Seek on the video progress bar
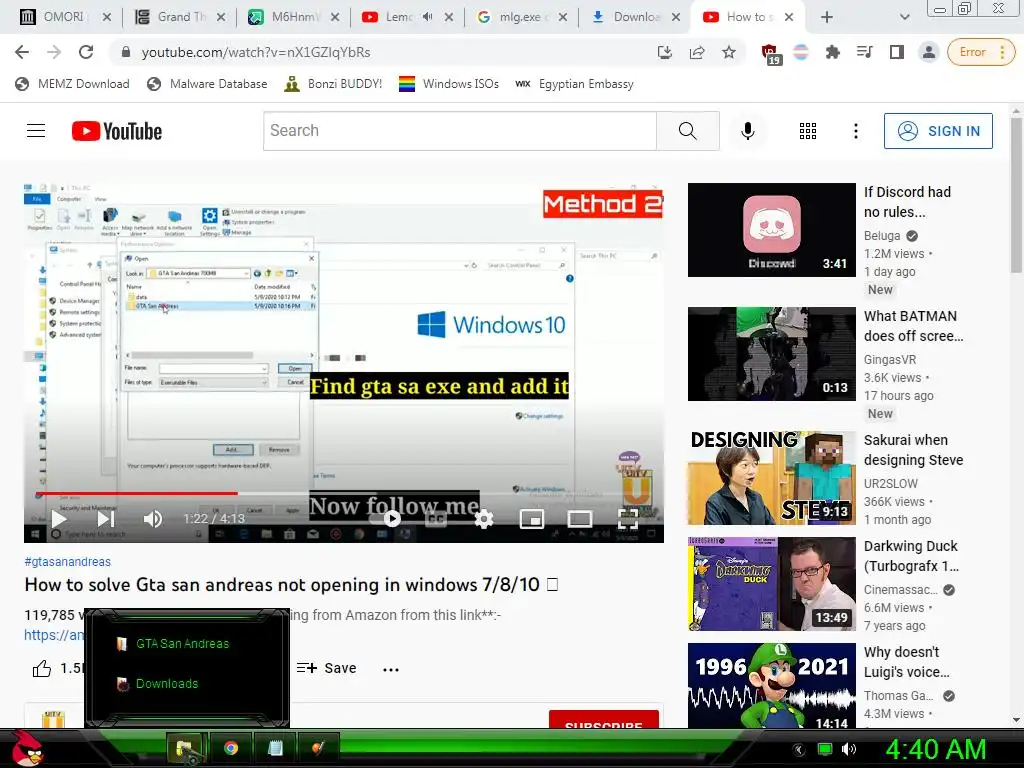The image size is (1024, 768). pos(344,493)
